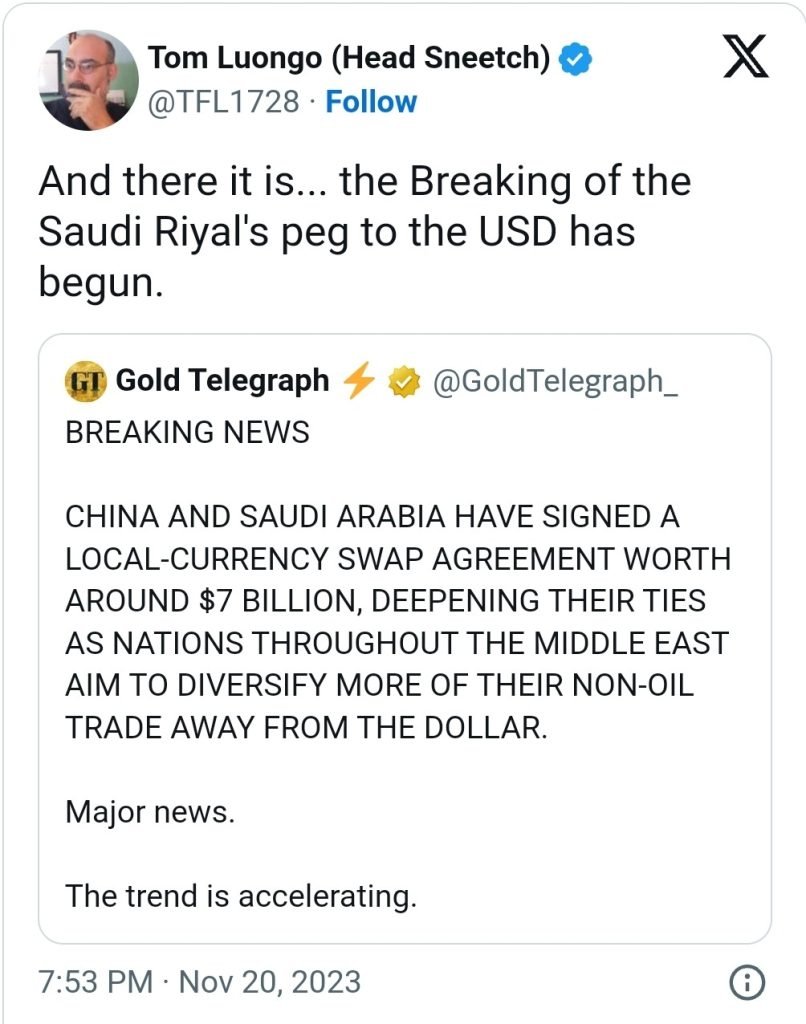The image size is (806, 1024).
Task: Click the Tom Luongo (Head Sneetch) name
Action: 349,59
